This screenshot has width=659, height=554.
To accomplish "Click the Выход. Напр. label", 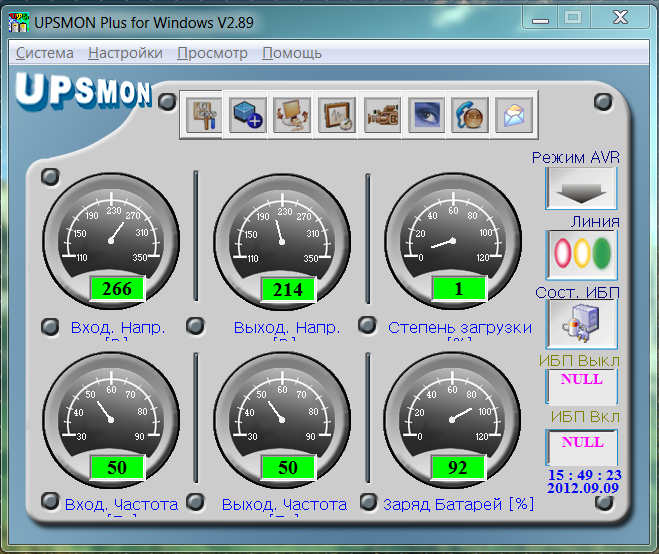I will click(287, 327).
